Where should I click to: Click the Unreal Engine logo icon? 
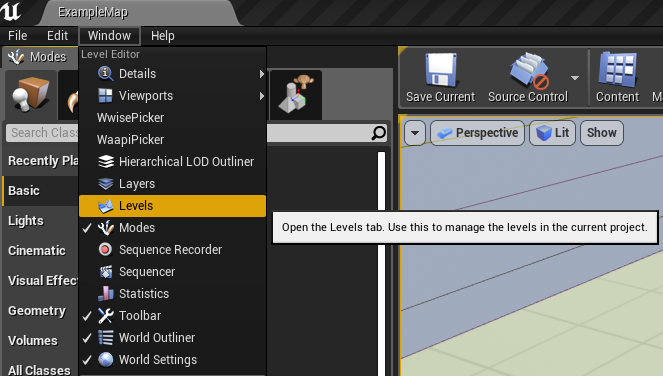pyautogui.click(x=11, y=11)
